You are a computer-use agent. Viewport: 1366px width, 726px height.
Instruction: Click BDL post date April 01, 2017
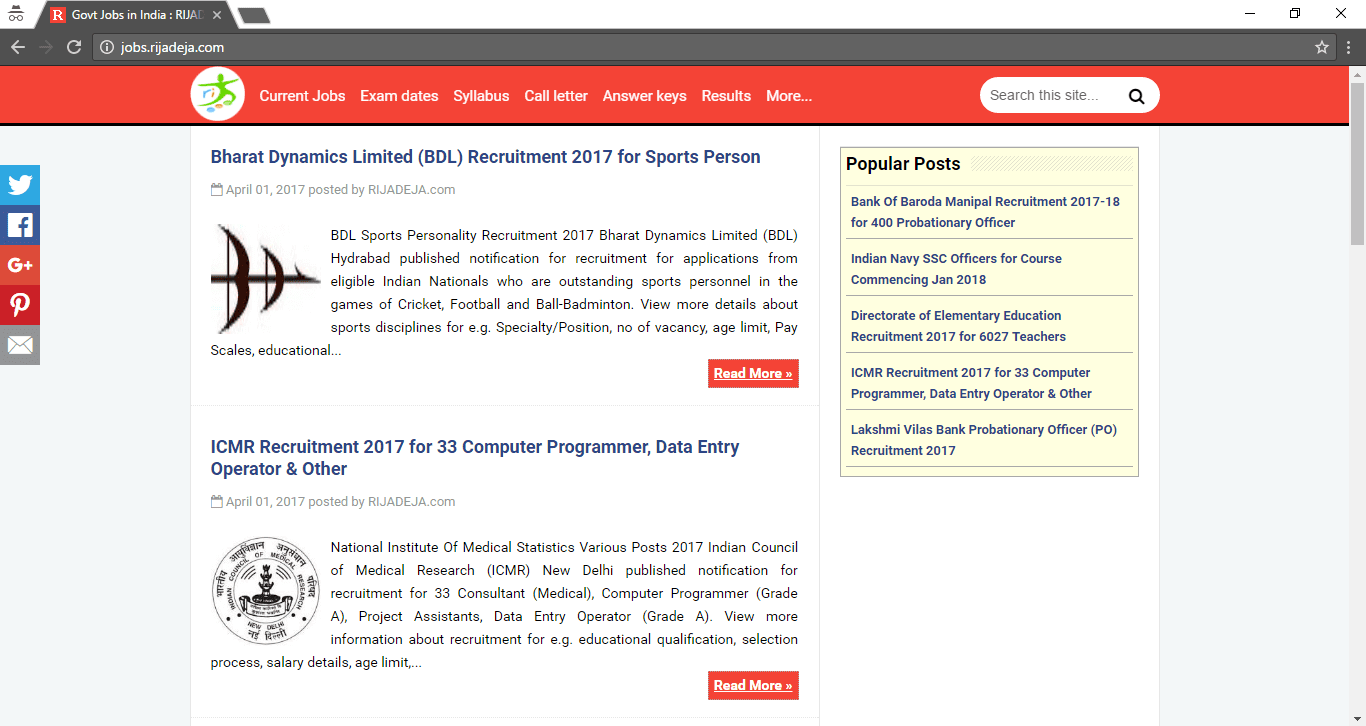tap(265, 189)
